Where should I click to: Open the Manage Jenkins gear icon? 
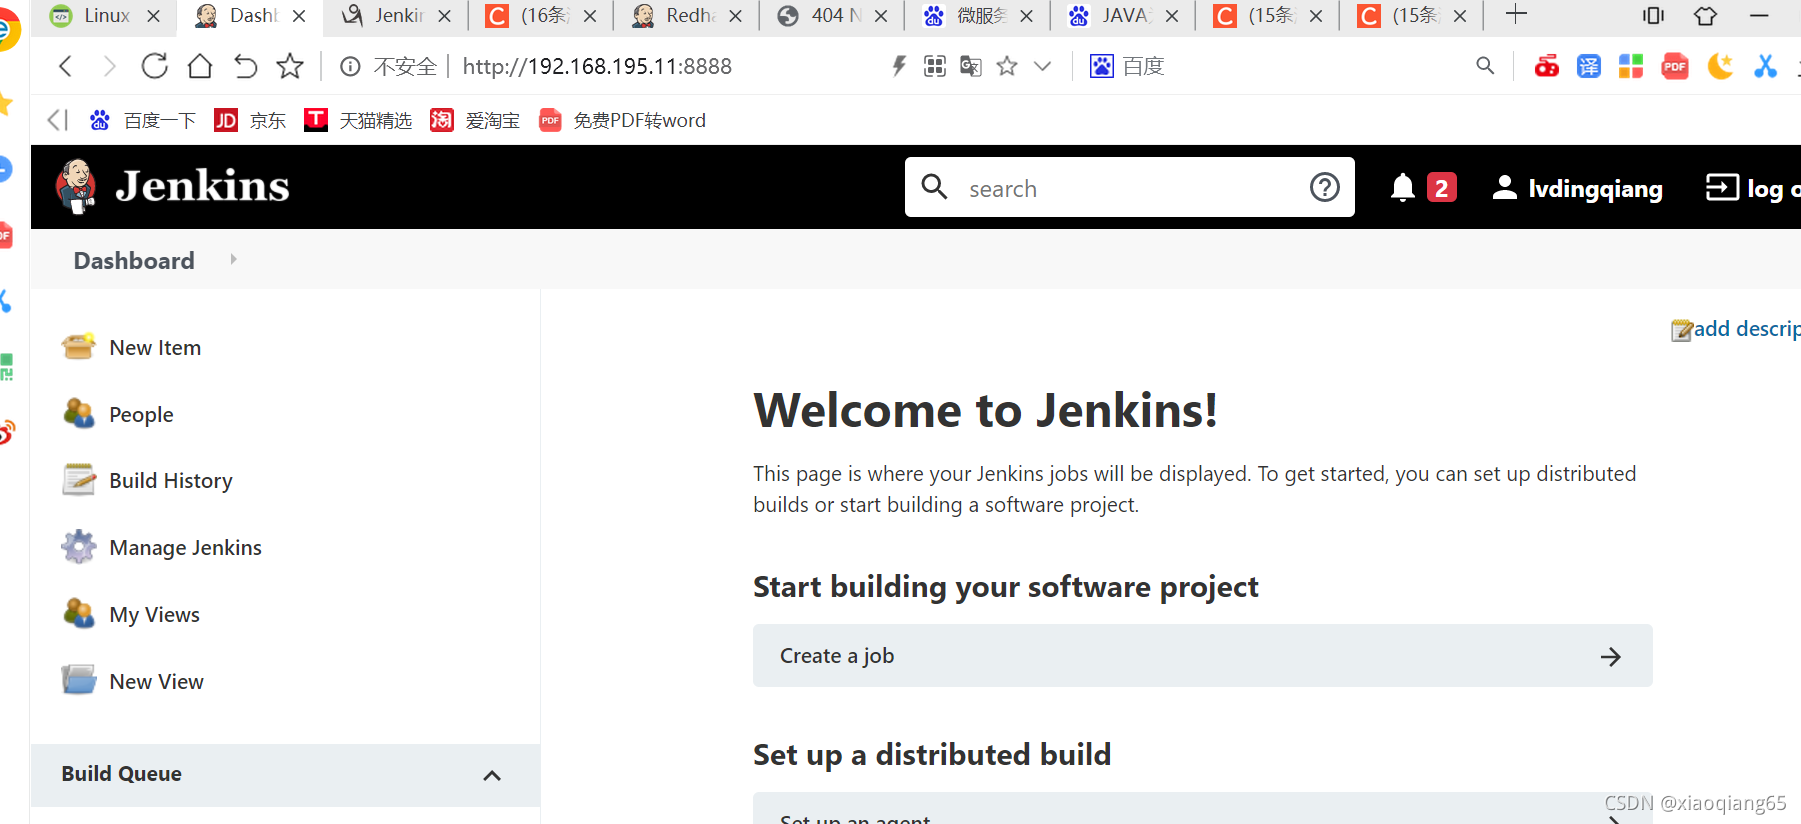pyautogui.click(x=78, y=547)
